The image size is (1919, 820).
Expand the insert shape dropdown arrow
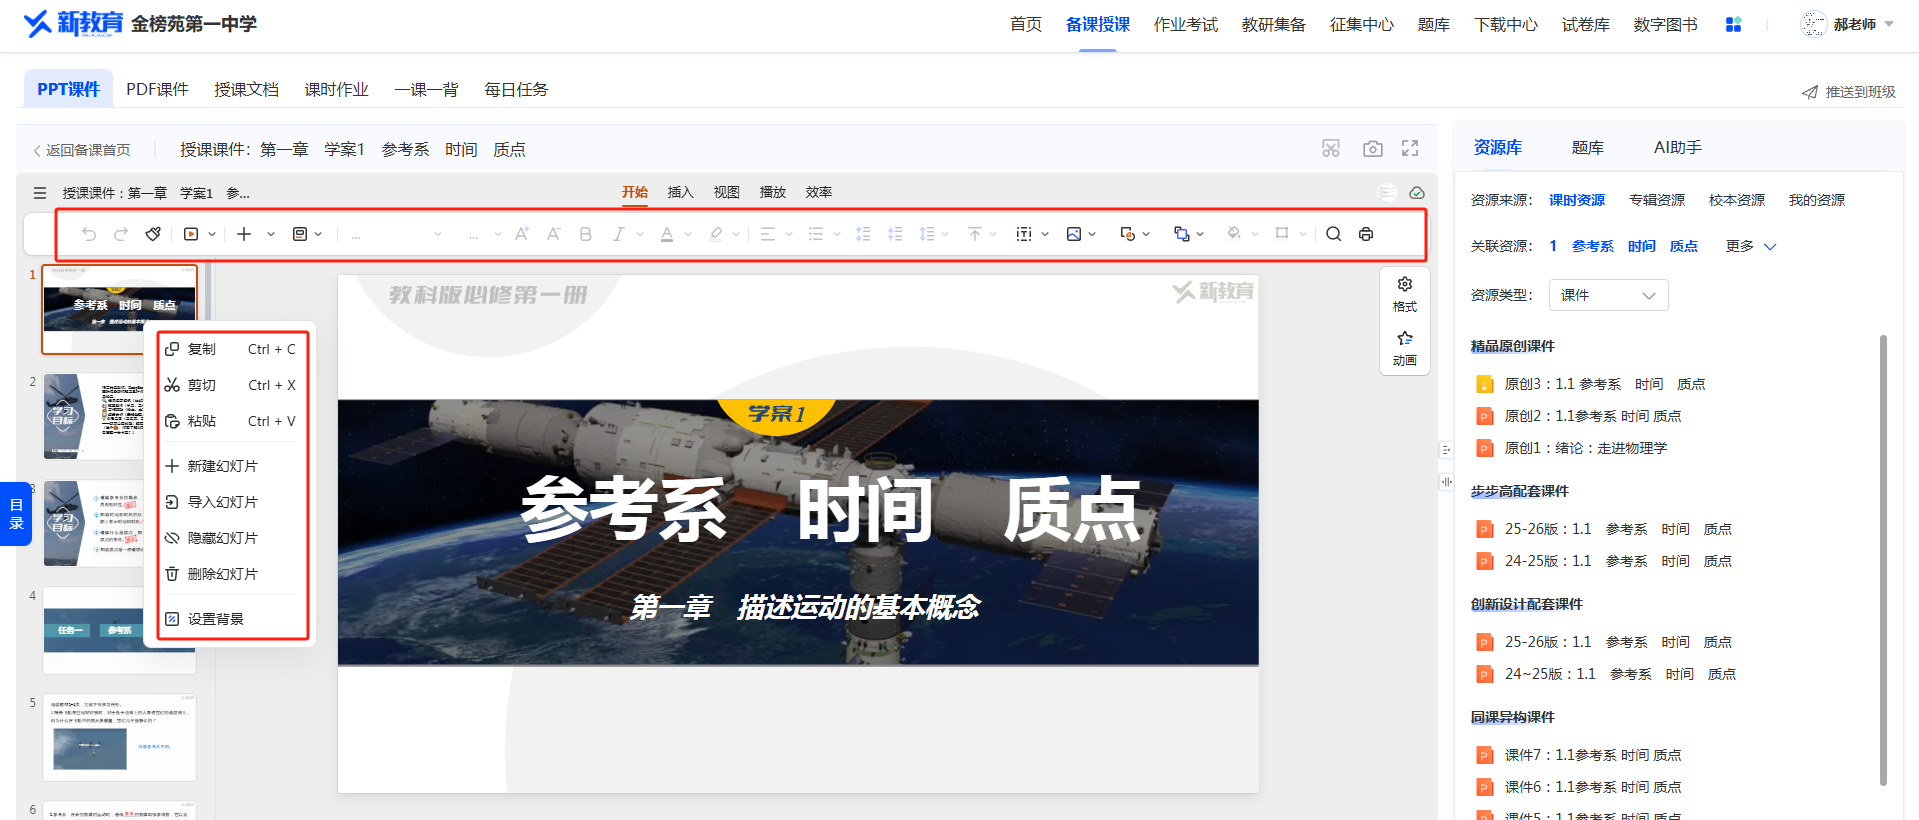pyautogui.click(x=1146, y=234)
